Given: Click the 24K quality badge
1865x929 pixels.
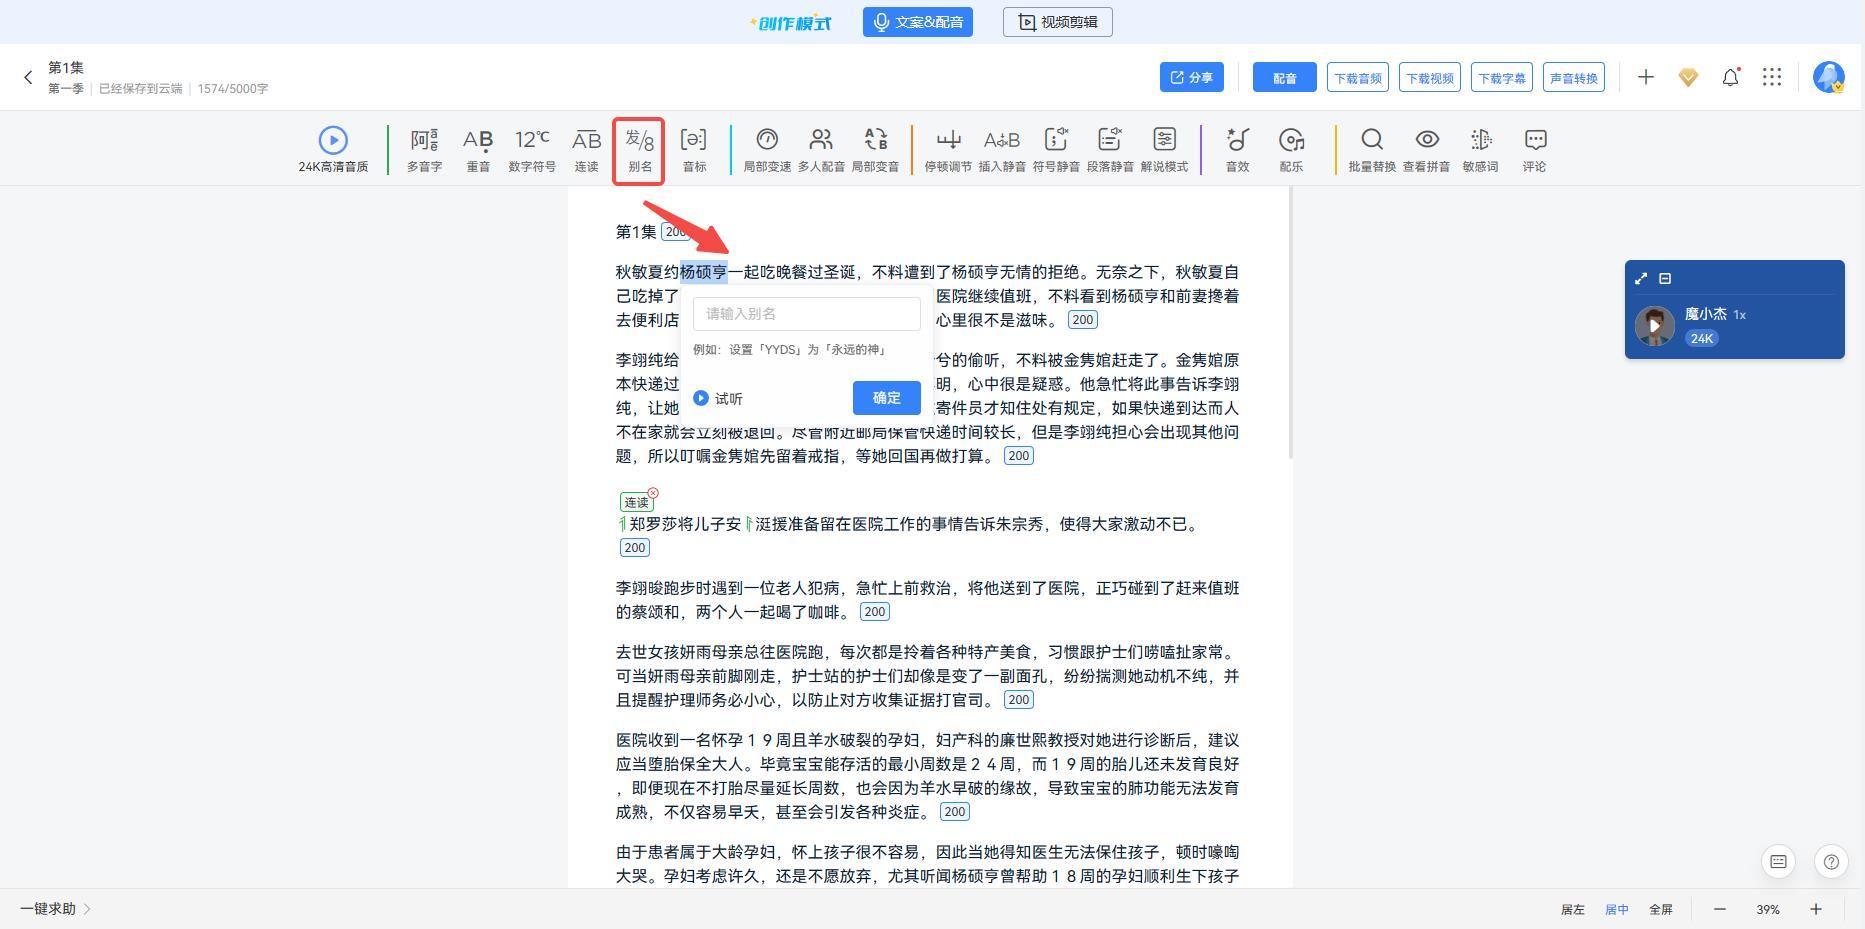Looking at the screenshot, I should pyautogui.click(x=1701, y=338).
